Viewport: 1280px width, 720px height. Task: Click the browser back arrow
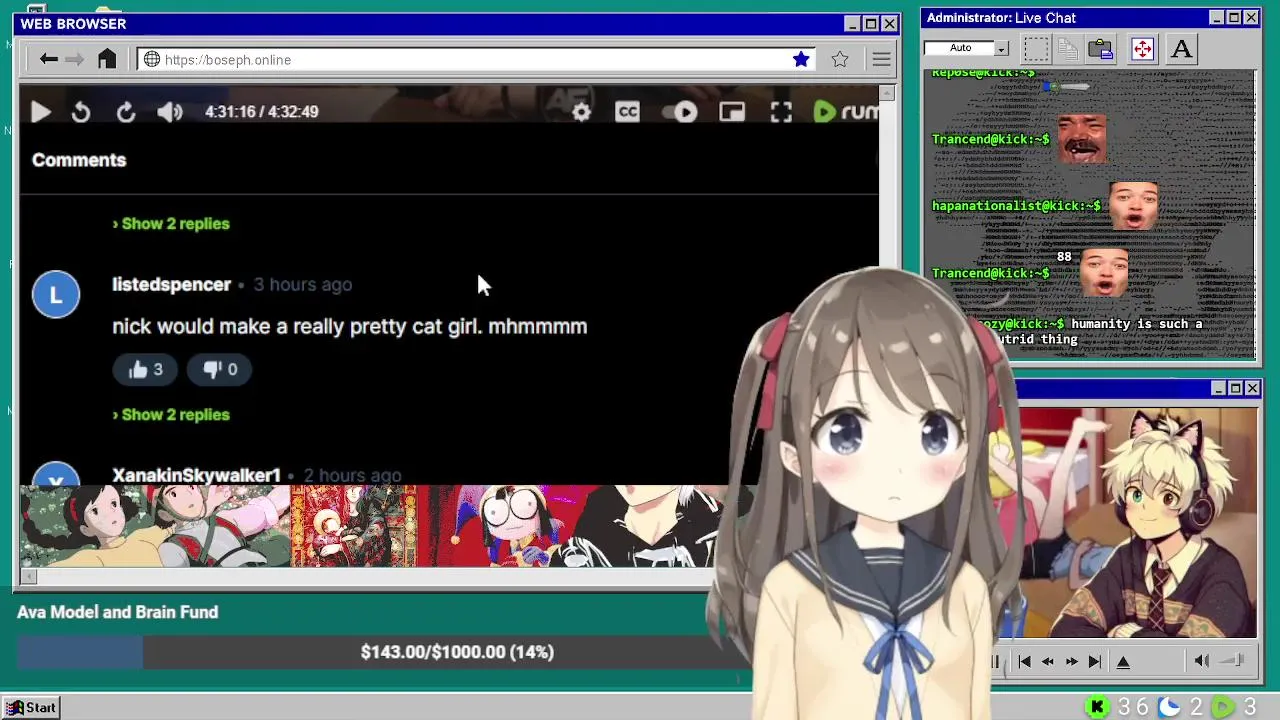(48, 60)
